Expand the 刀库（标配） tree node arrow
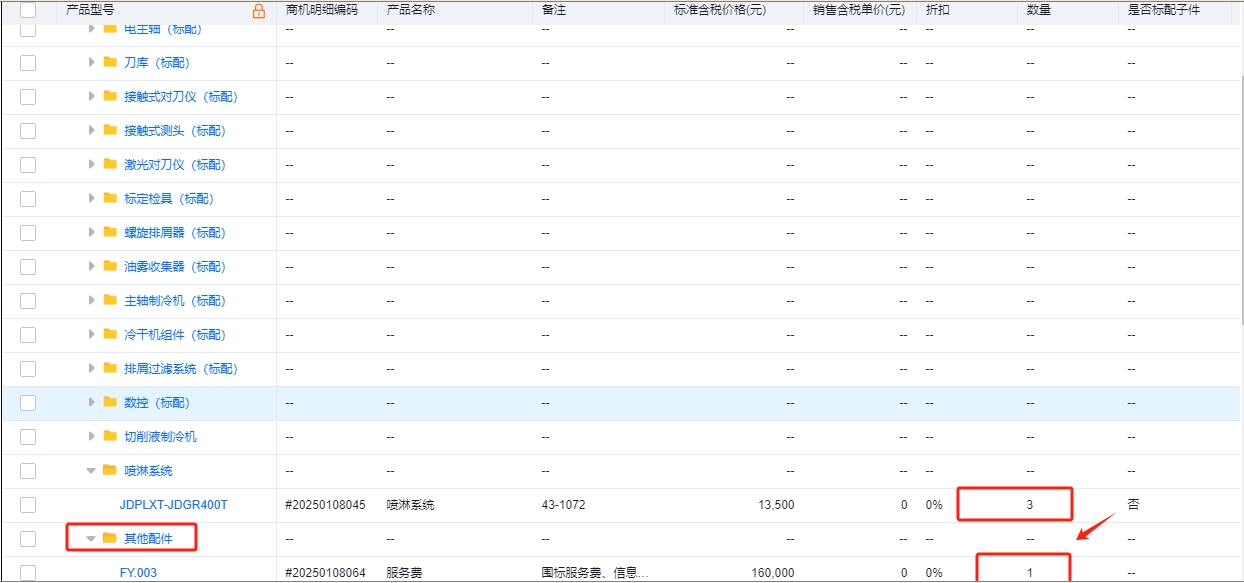This screenshot has width=1244, height=583. tap(92, 62)
